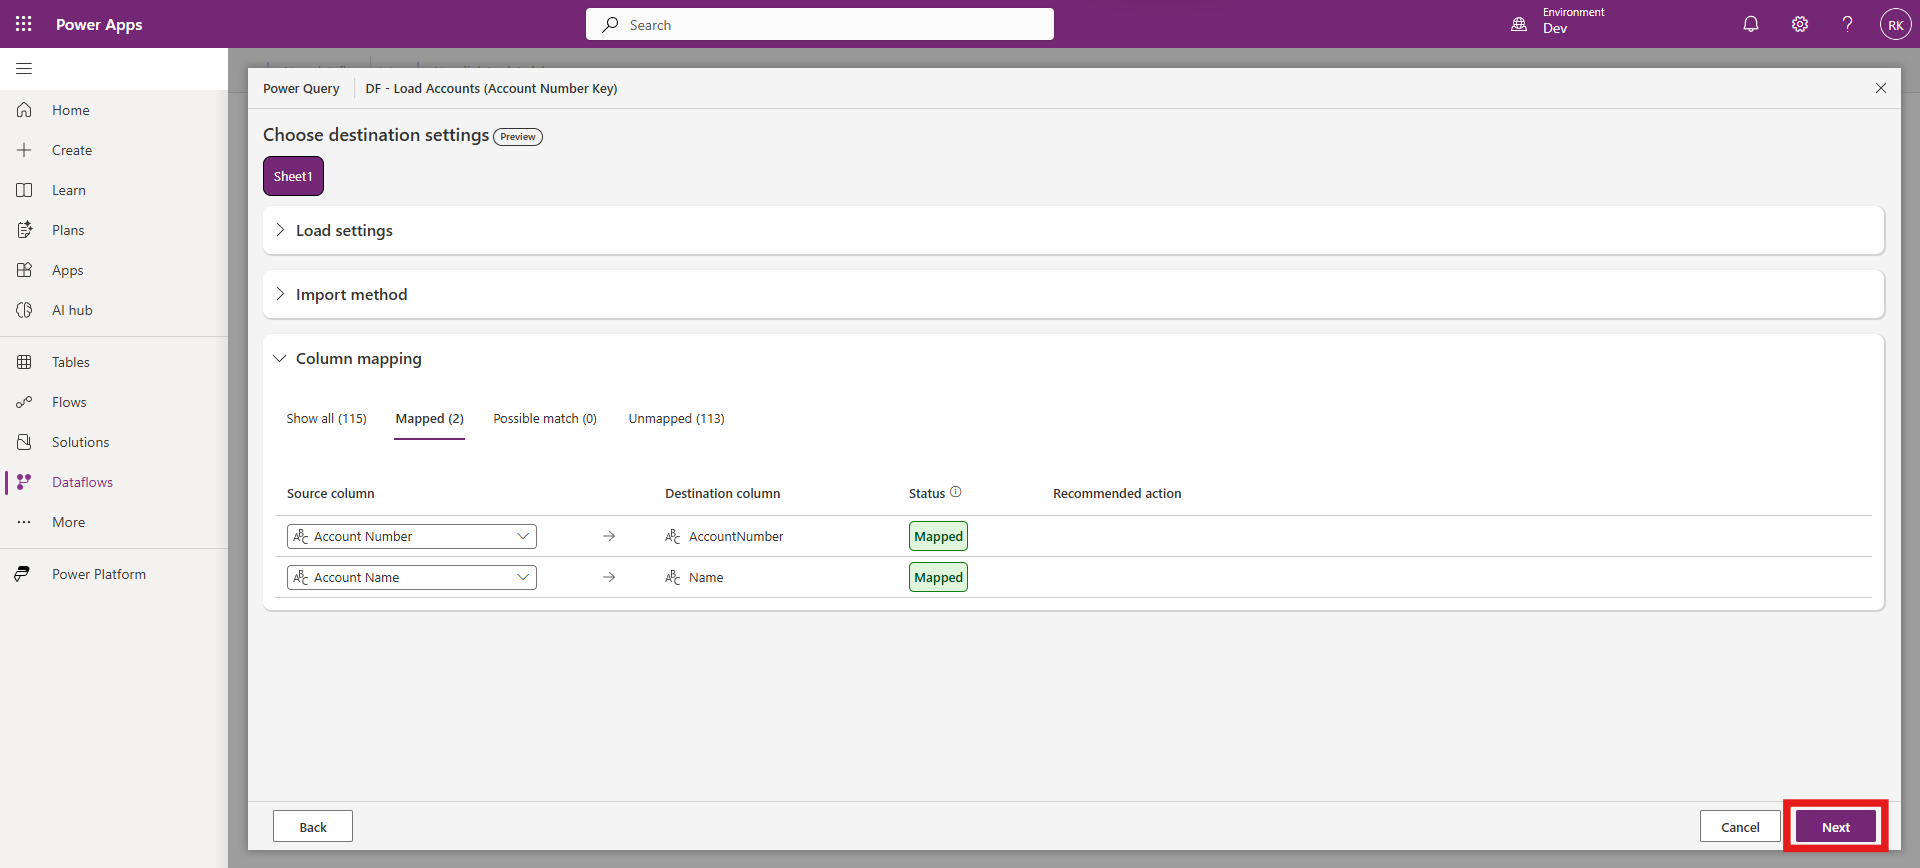Click the help question mark icon
The height and width of the screenshot is (868, 1920).
click(1847, 24)
